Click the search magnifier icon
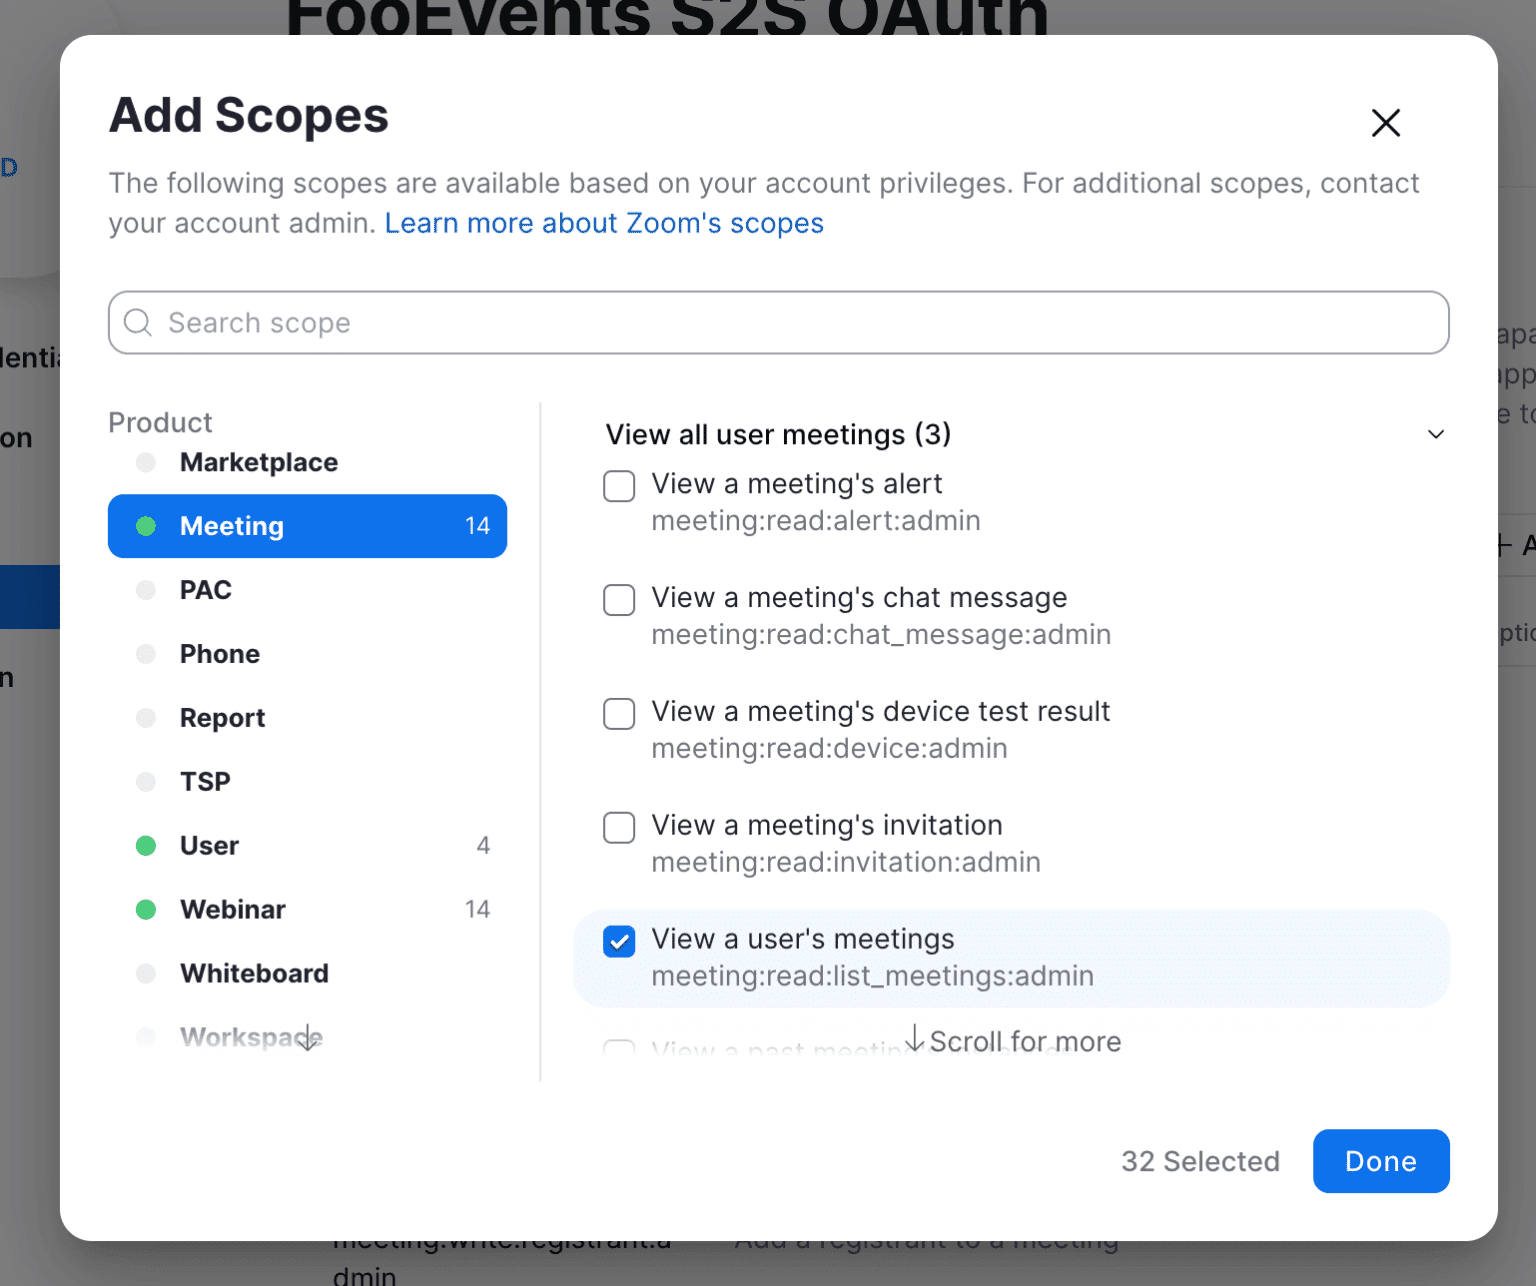Screen dimensions: 1536x1286 point(138,322)
